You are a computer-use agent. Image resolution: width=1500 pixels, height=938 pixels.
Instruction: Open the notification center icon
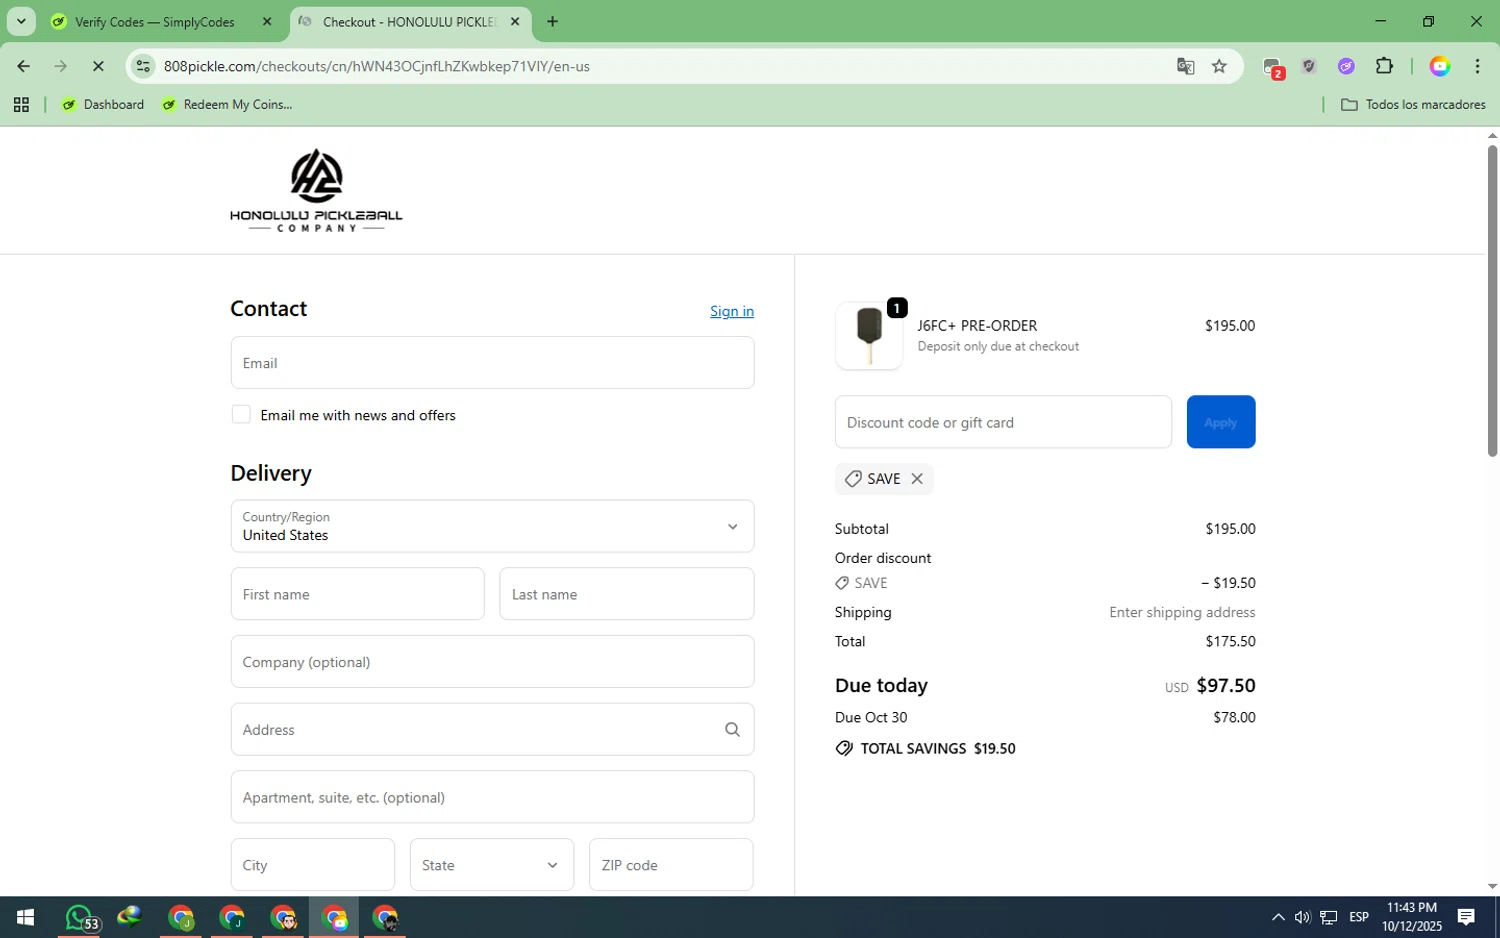pyautogui.click(x=1466, y=917)
